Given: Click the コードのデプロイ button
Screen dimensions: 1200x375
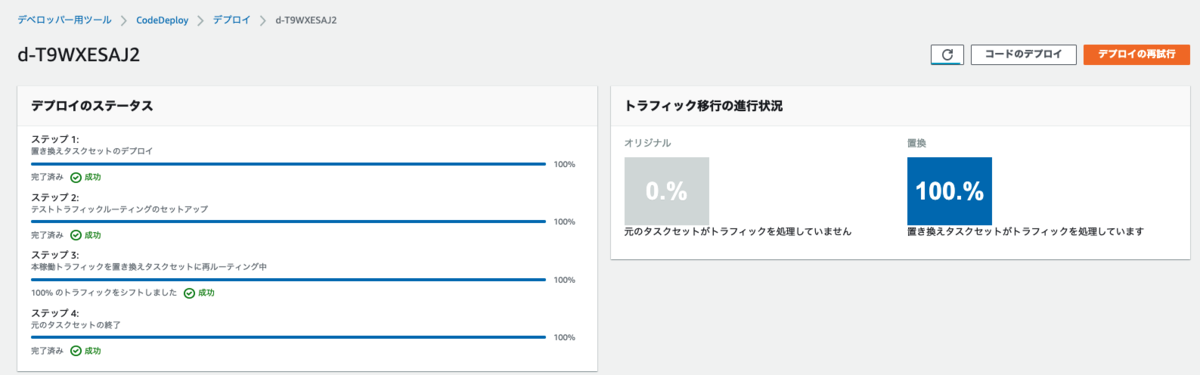Looking at the screenshot, I should point(1023,55).
